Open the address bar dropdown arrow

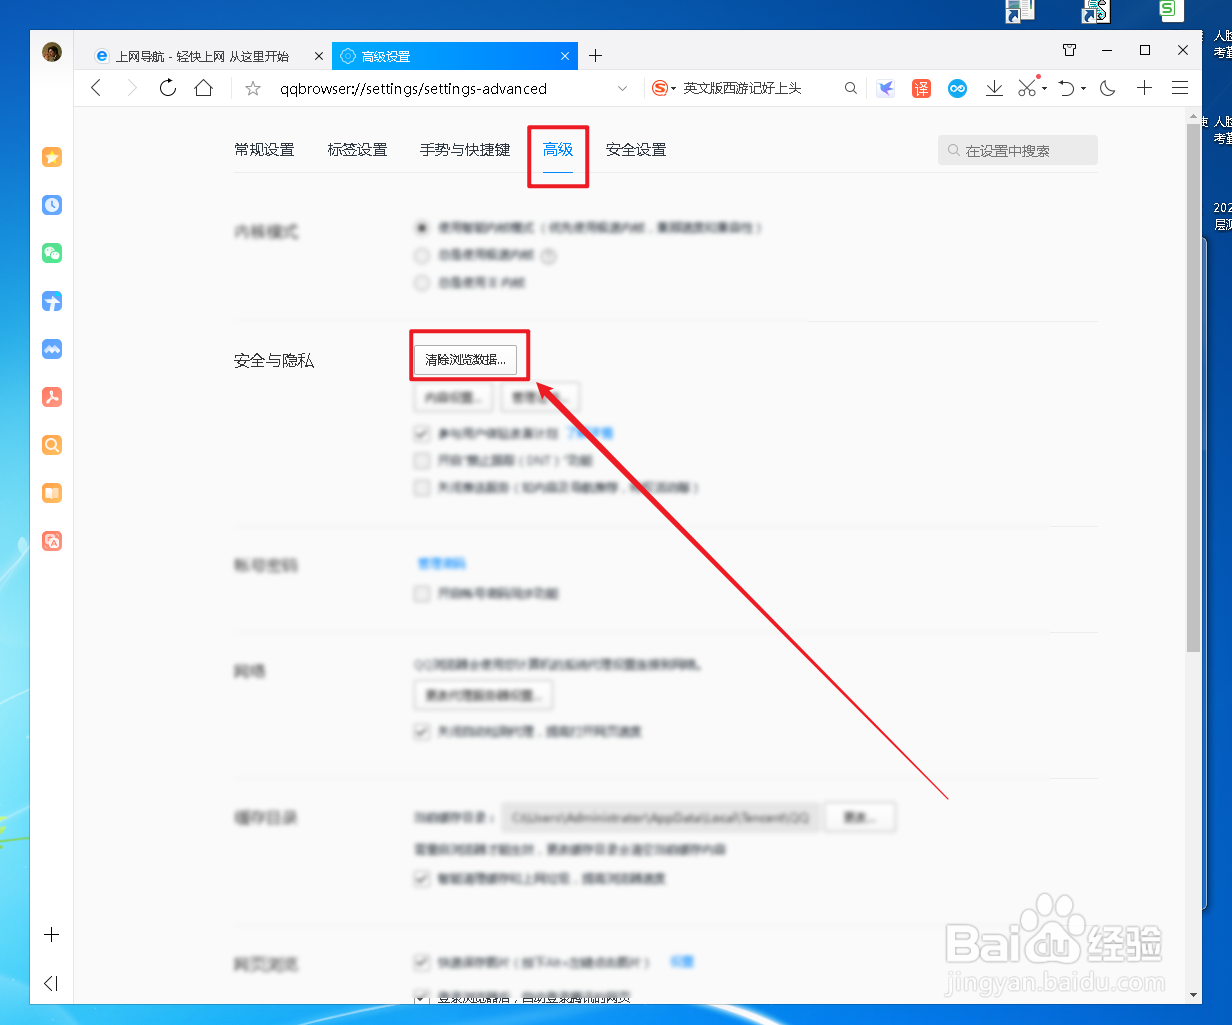tap(624, 88)
